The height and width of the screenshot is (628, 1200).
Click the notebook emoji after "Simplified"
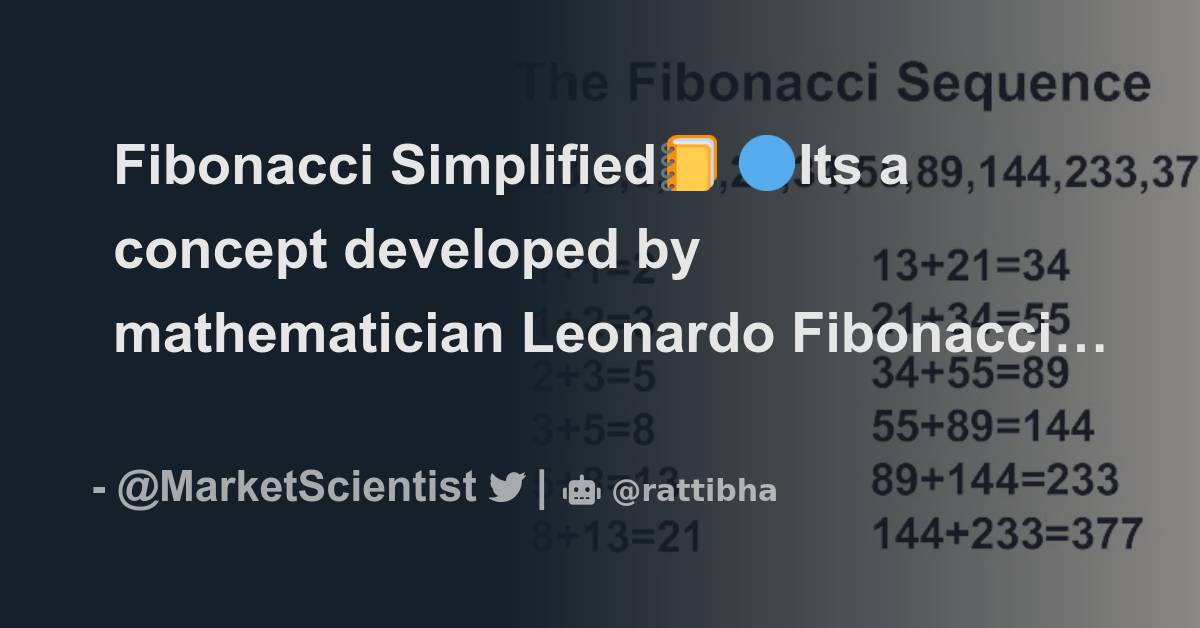(689, 165)
